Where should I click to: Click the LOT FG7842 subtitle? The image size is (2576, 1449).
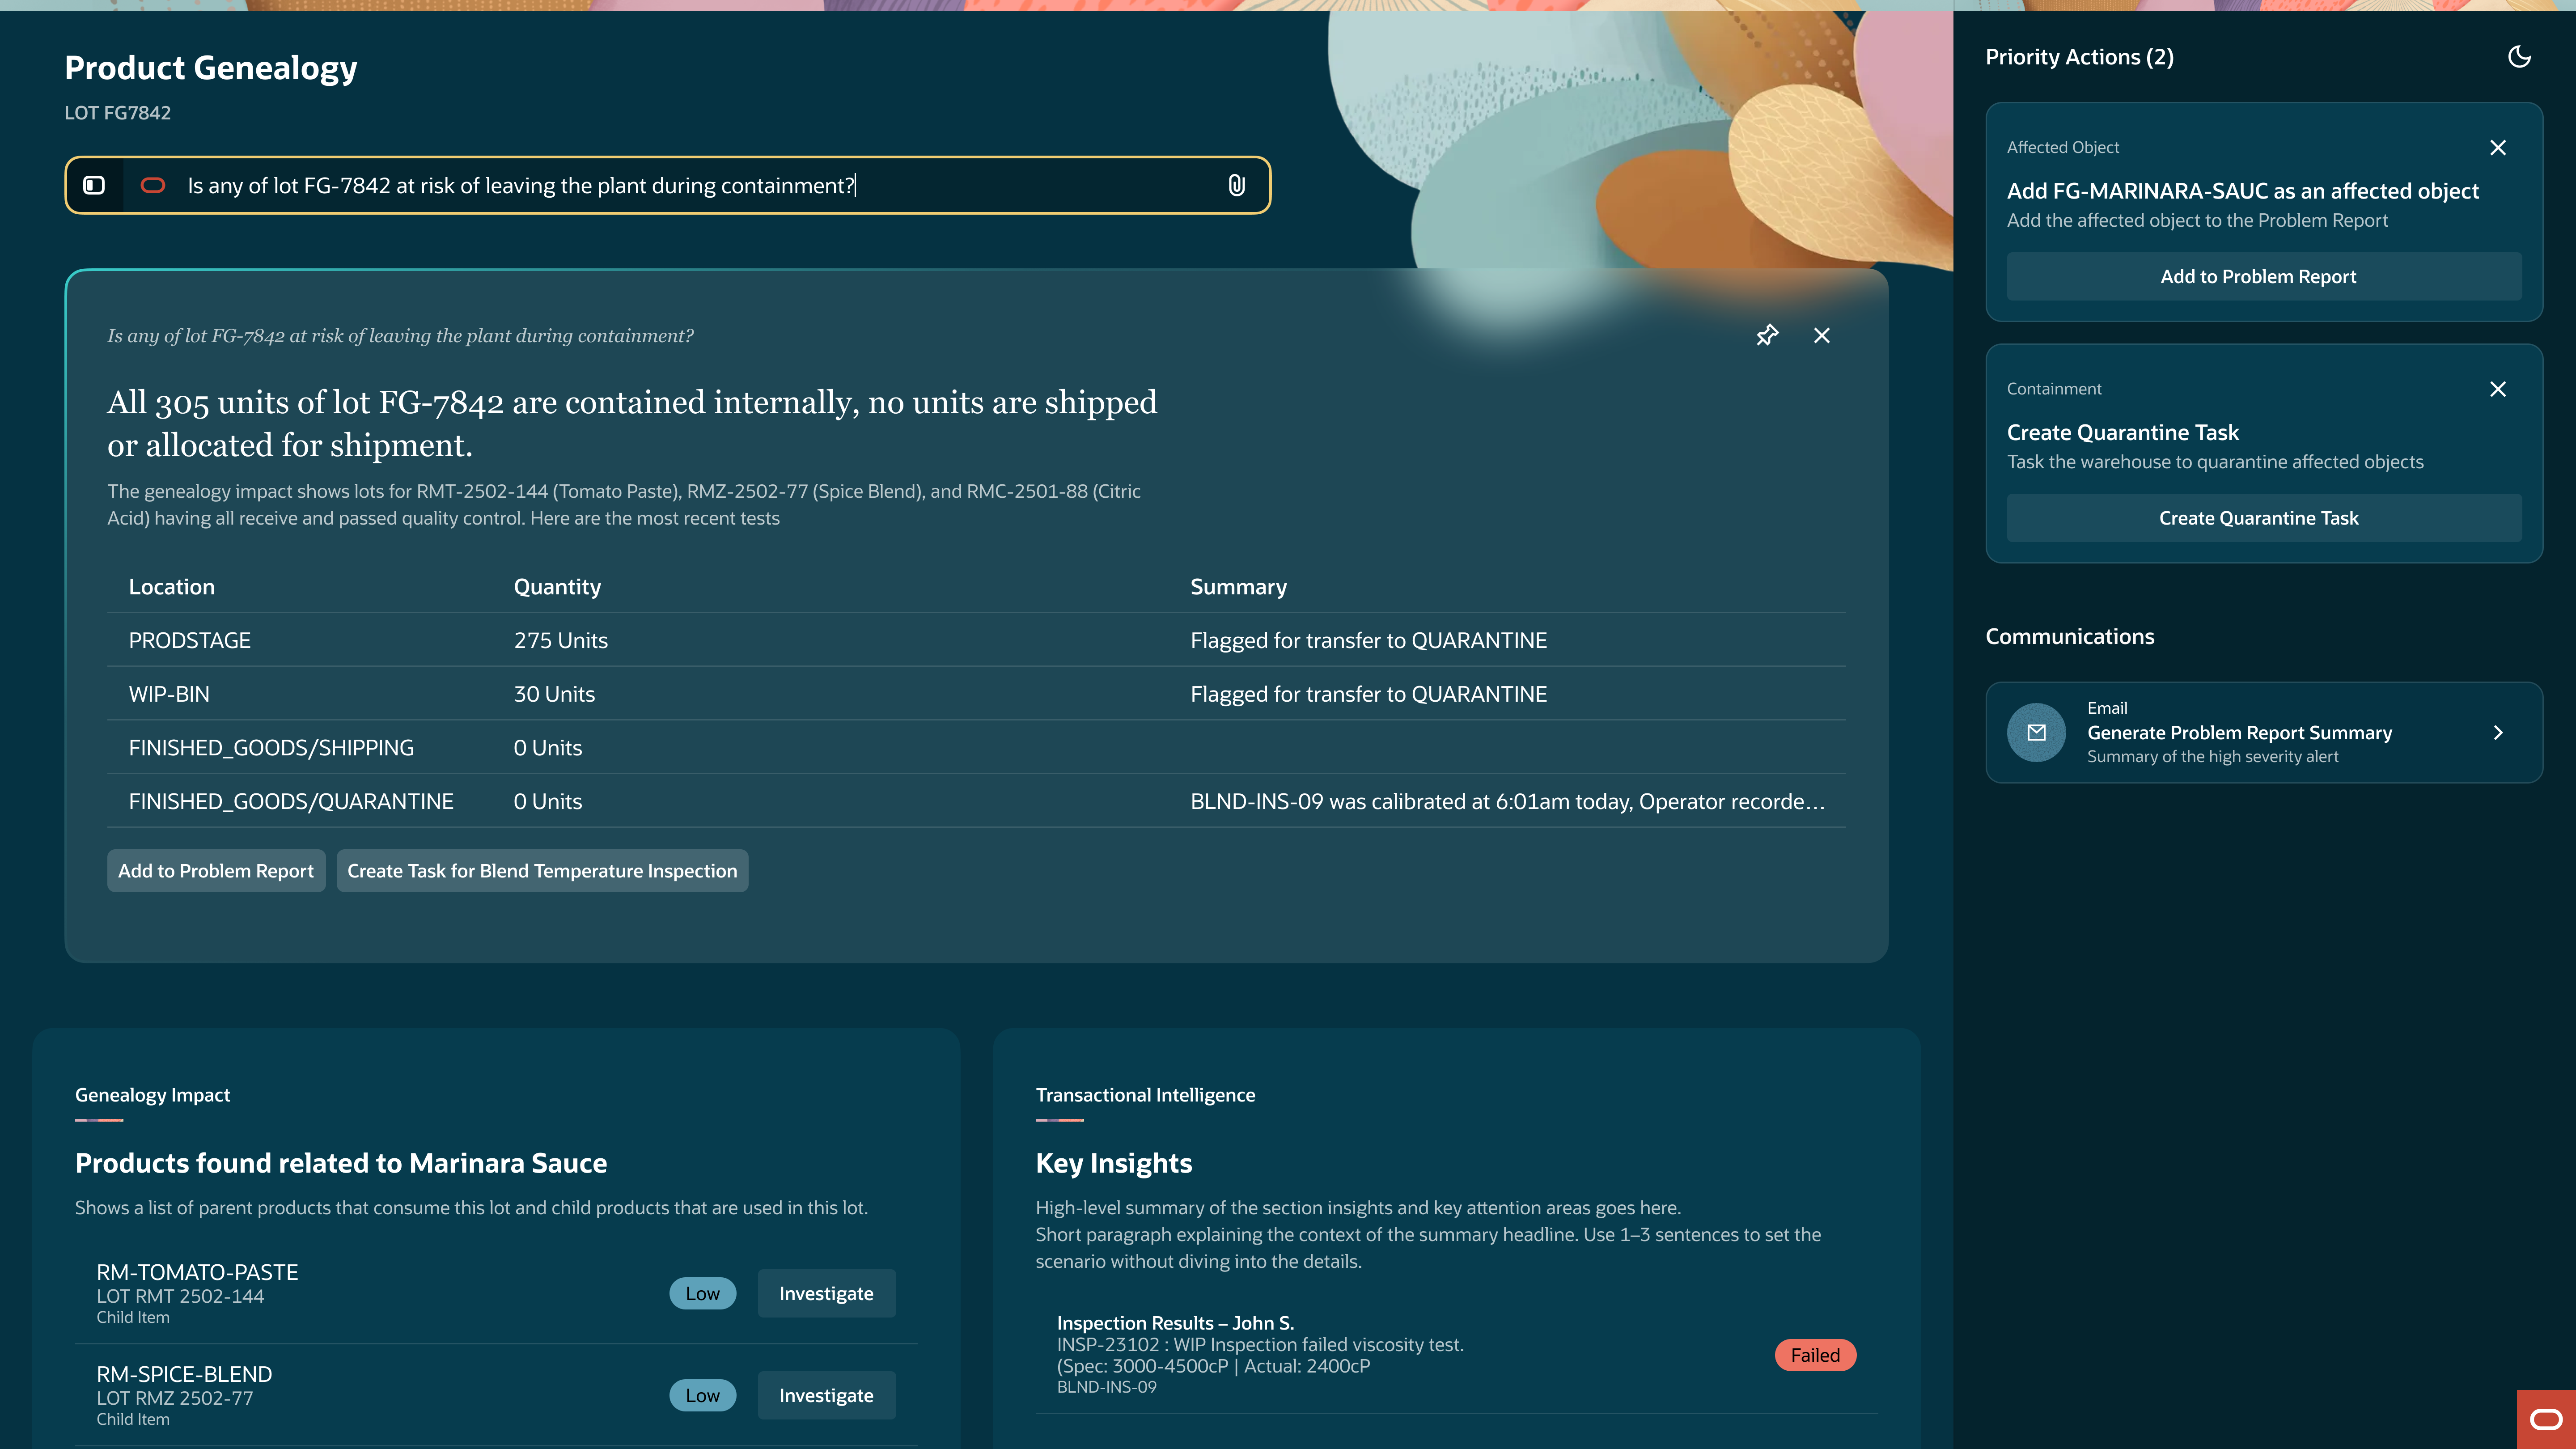coord(117,113)
